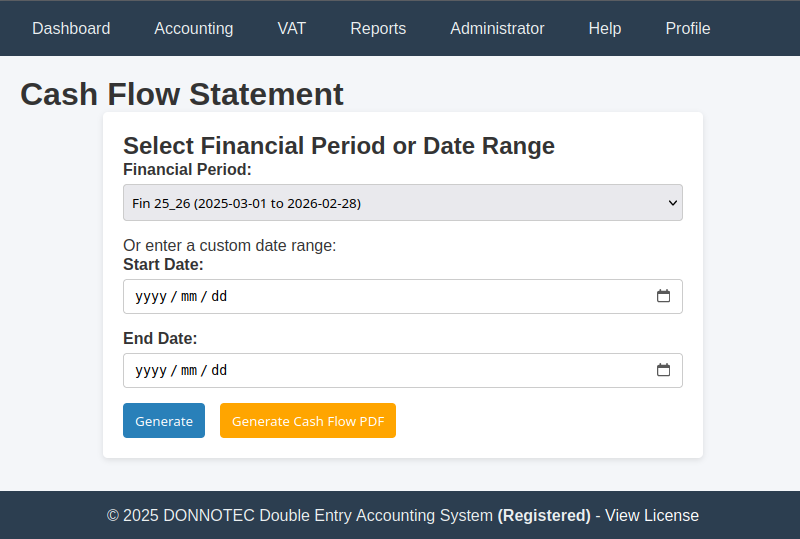Image resolution: width=800 pixels, height=539 pixels.
Task: Expand the Financial Period dropdown
Action: 403,203
